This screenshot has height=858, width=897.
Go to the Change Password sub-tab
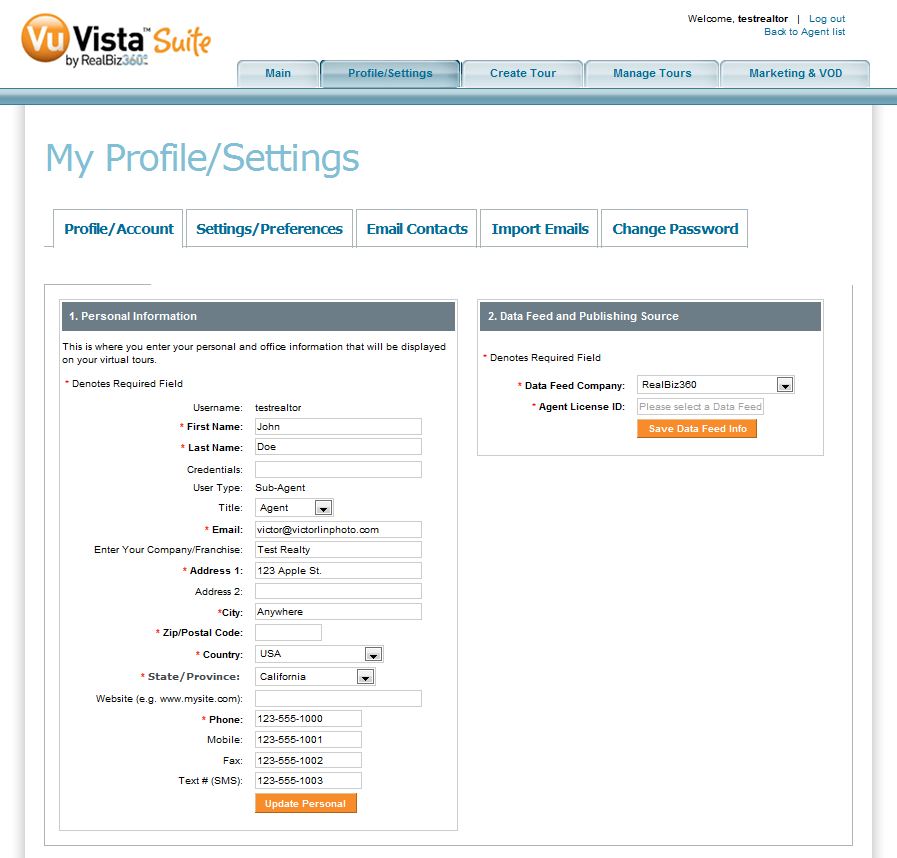[x=675, y=229]
